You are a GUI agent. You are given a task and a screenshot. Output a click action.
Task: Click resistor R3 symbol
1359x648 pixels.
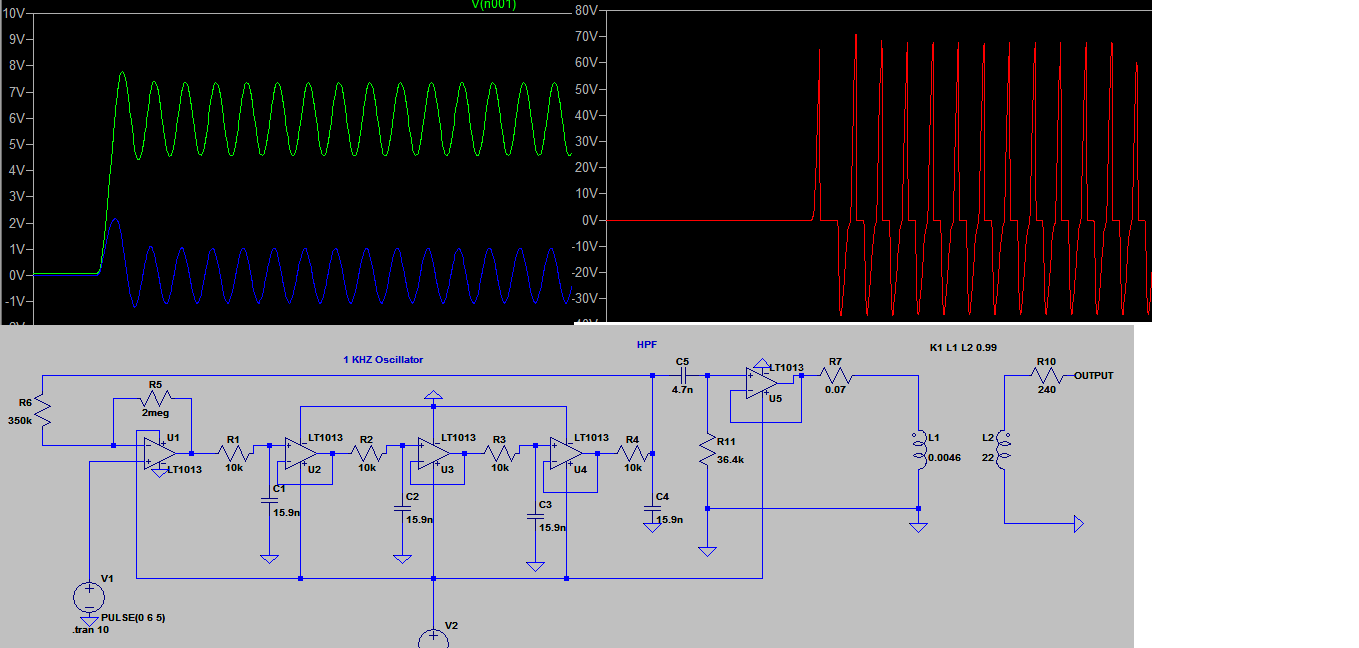point(499,452)
